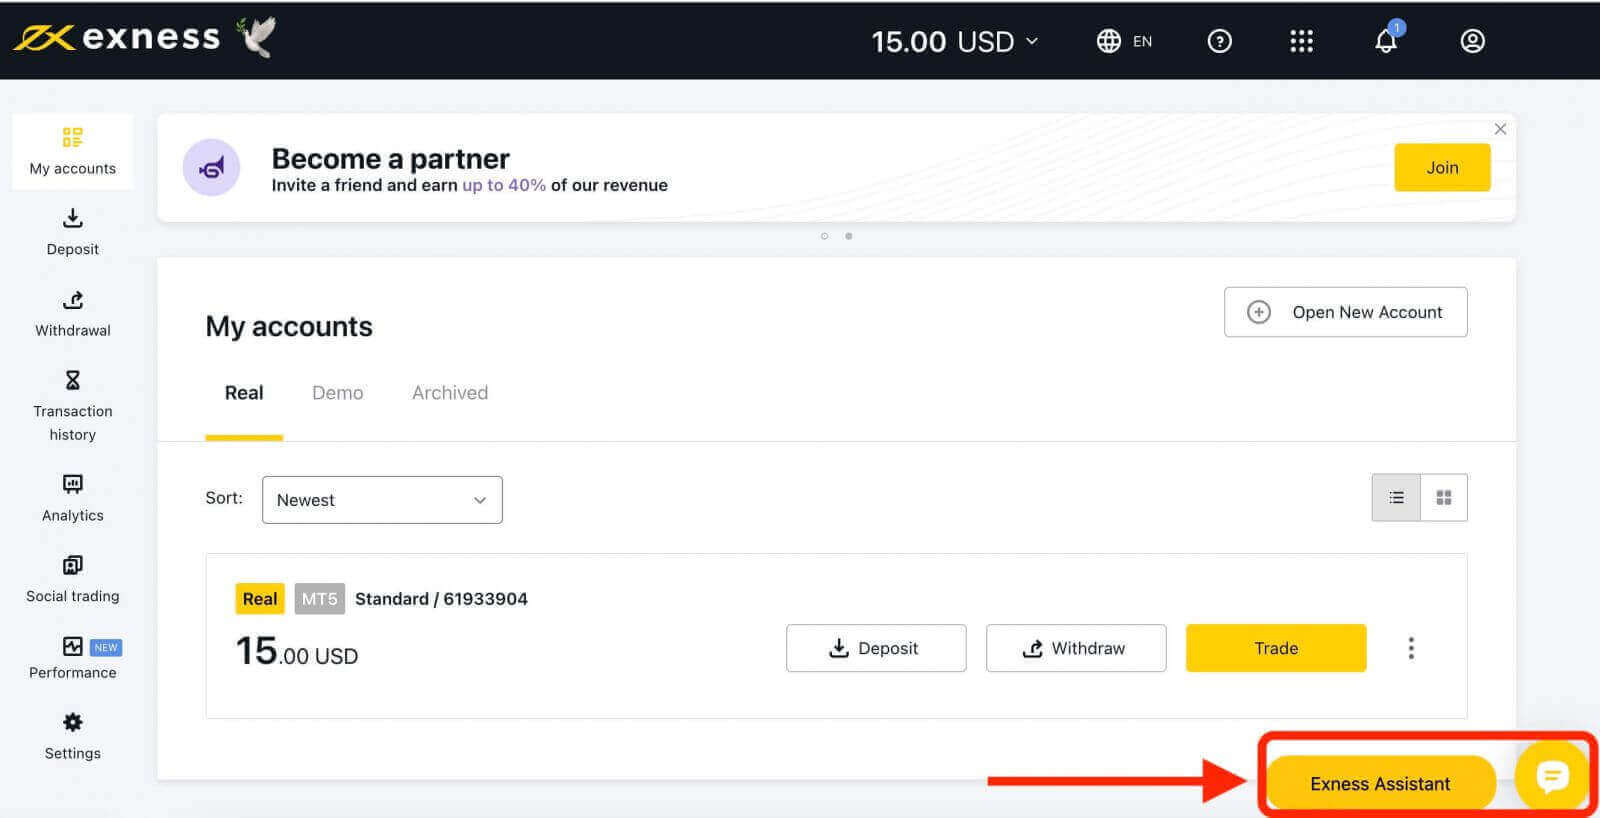Open account three-dot options menu

(1411, 648)
